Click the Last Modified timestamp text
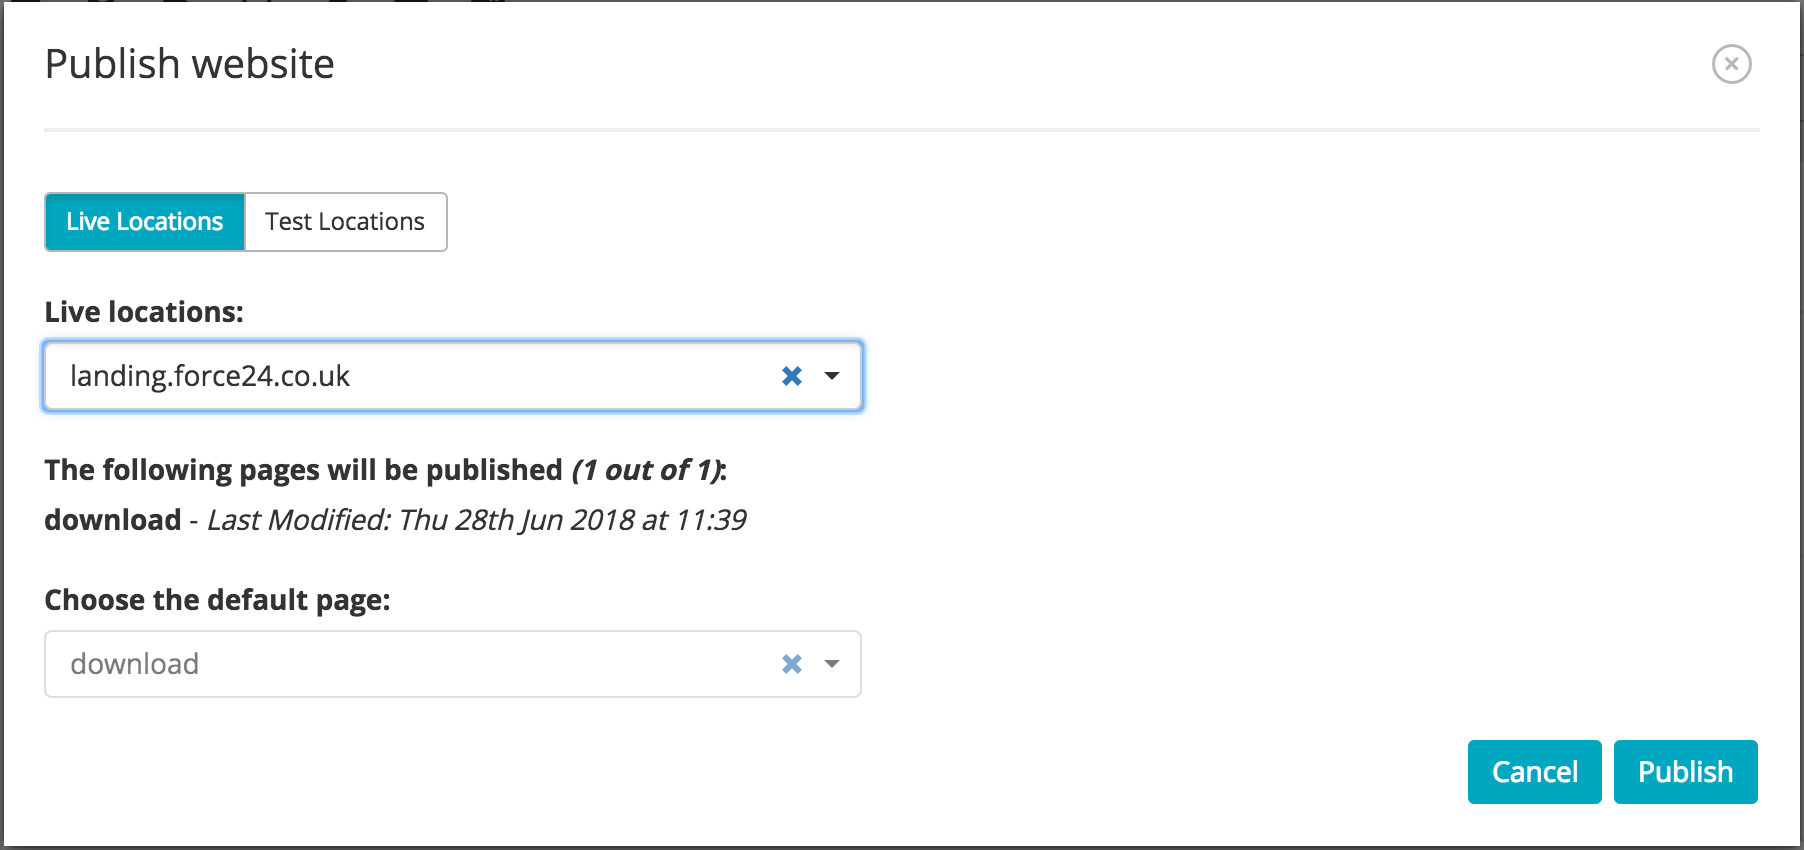 tap(476, 520)
